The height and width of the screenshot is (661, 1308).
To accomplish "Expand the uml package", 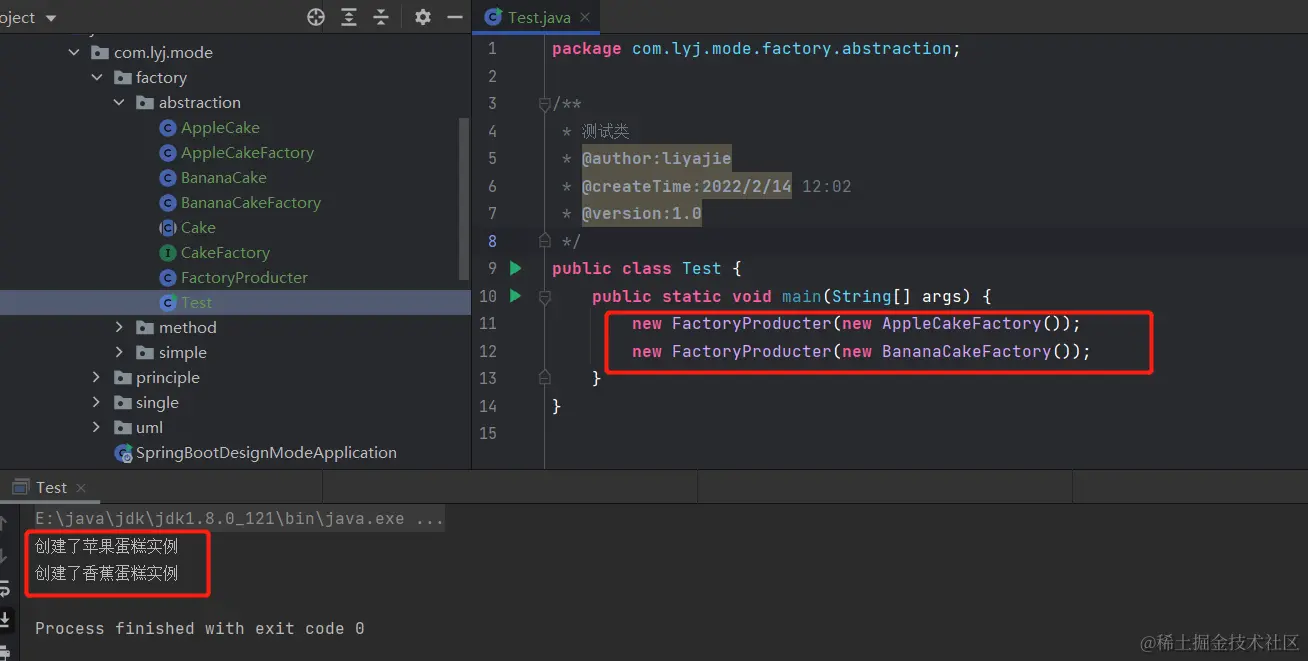I will (96, 427).
